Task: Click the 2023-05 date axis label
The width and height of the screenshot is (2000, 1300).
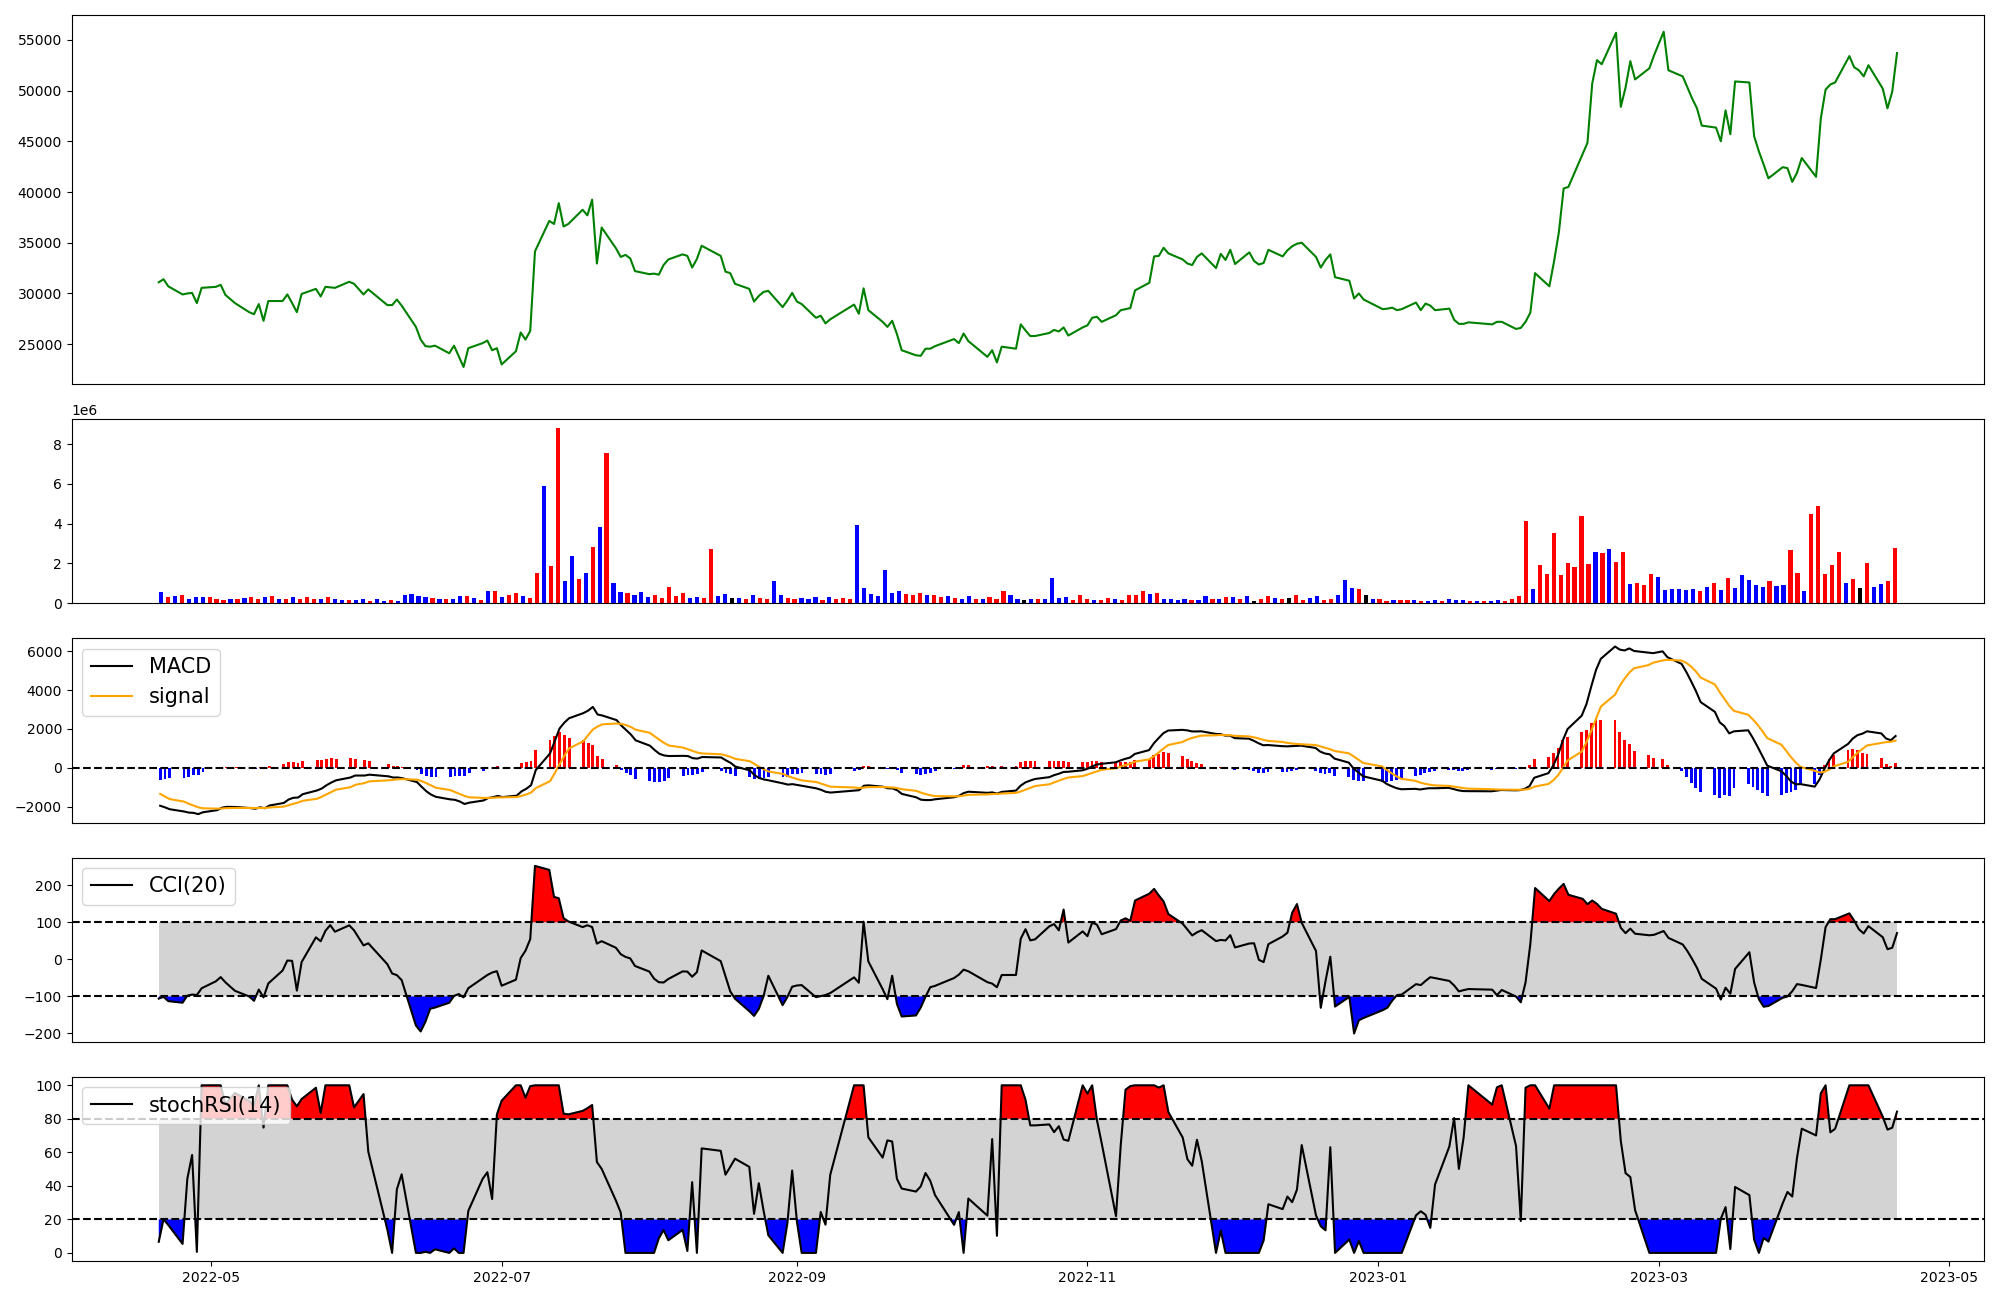Action: tap(1949, 1277)
